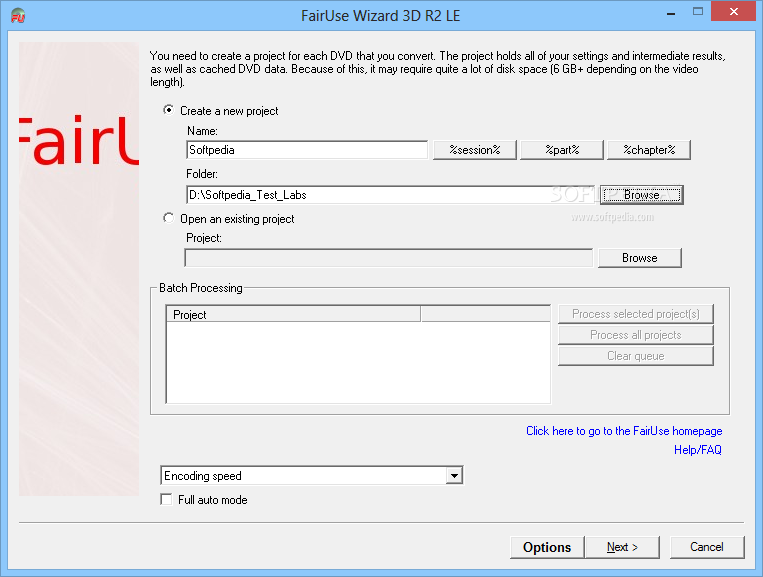
Task: Click the FairUse app icon in title bar
Action: pyautogui.click(x=18, y=16)
